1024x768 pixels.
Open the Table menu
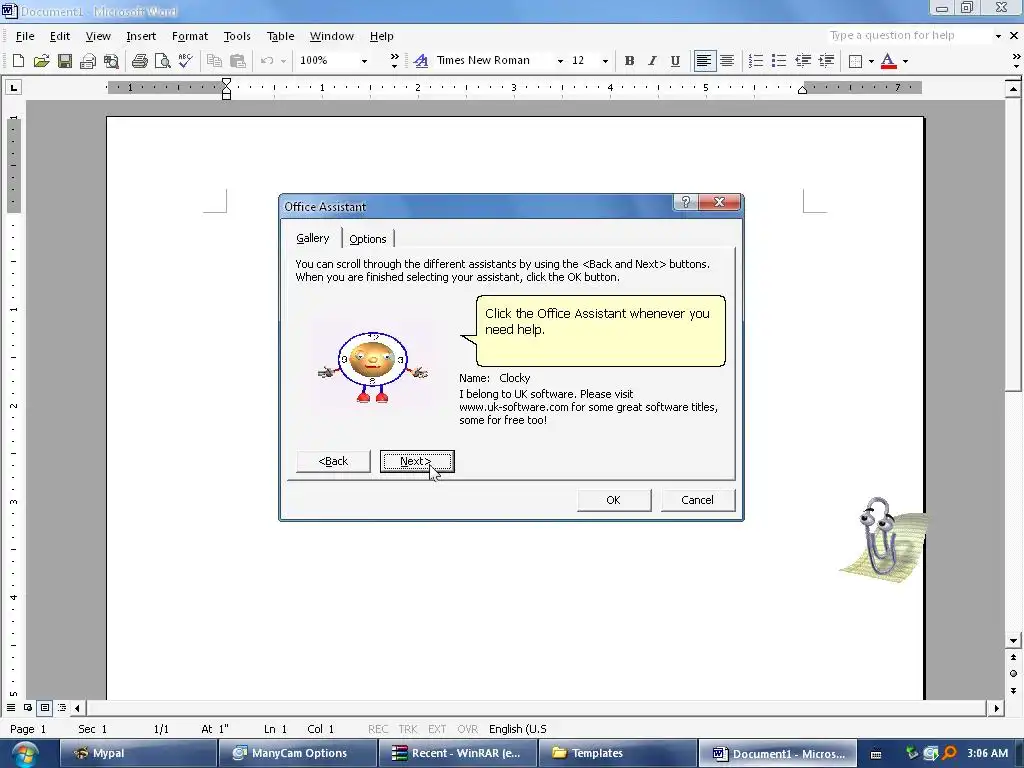[x=281, y=36]
